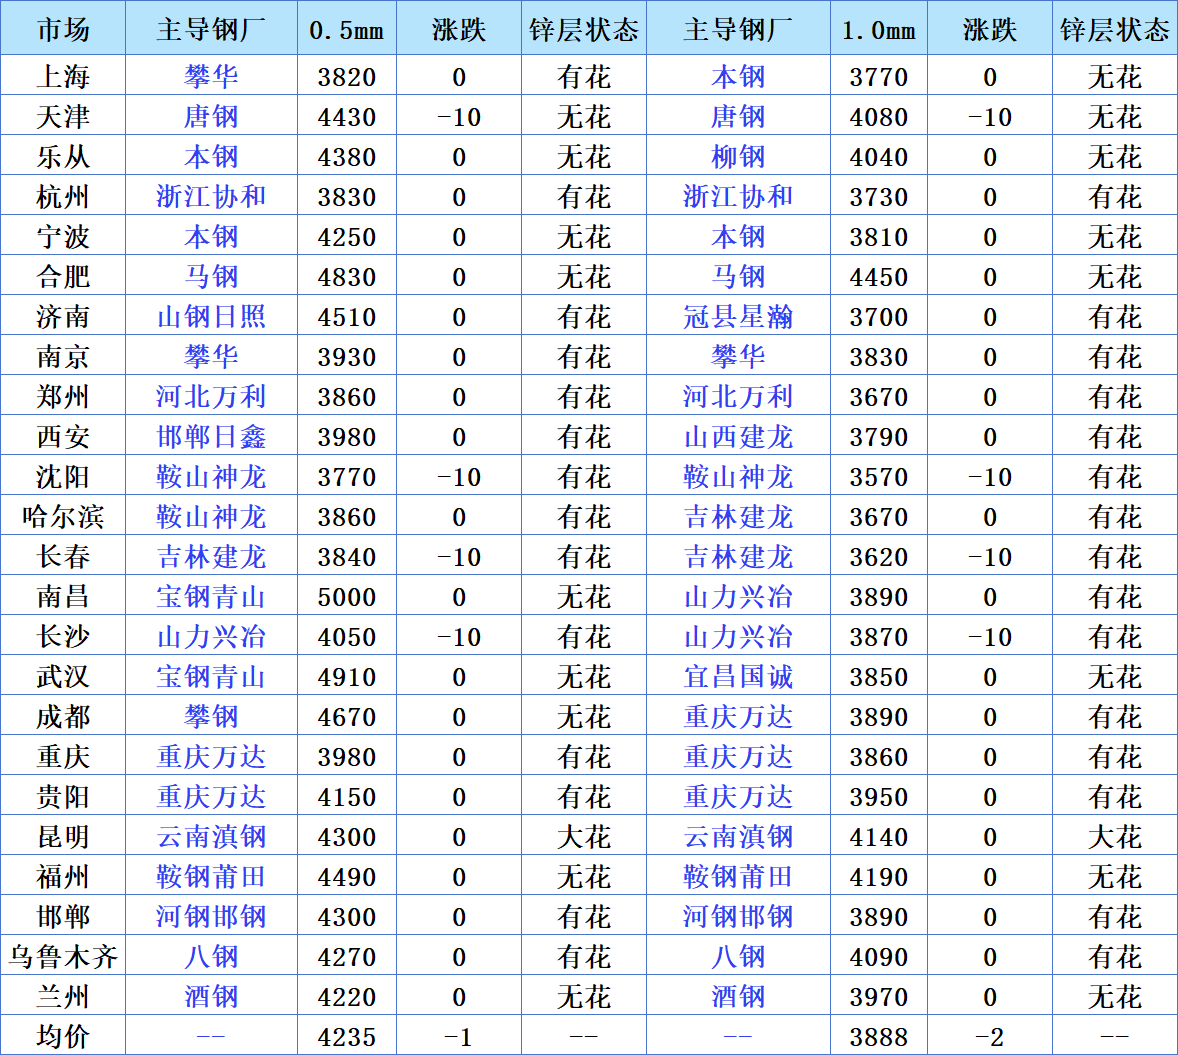
Task: Open the 冠县星瀚 mill link
Action: click(x=738, y=316)
